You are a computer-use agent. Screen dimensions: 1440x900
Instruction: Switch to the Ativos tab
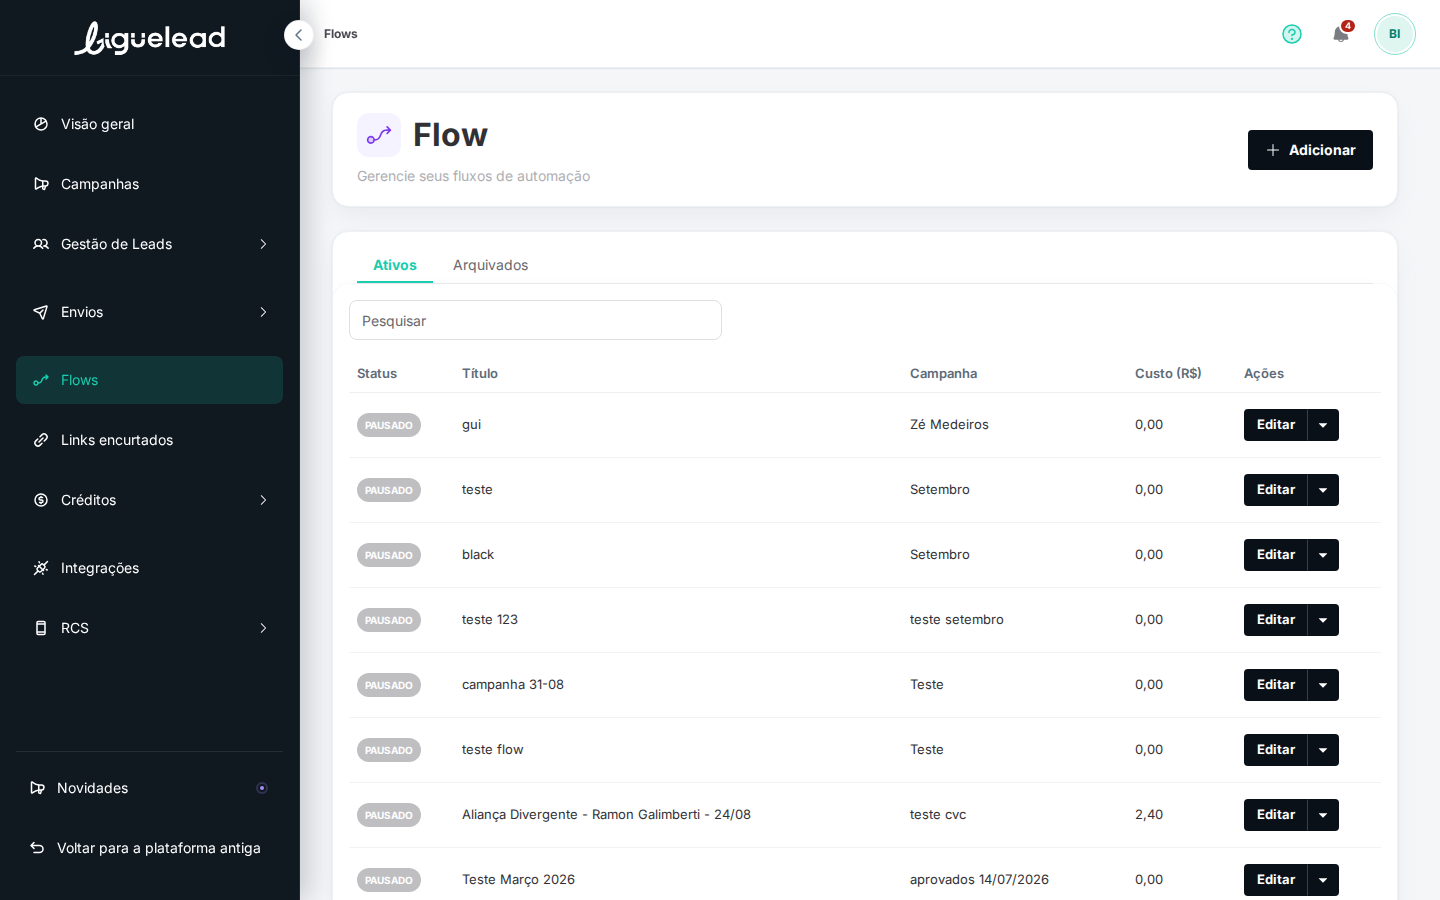coord(395,265)
